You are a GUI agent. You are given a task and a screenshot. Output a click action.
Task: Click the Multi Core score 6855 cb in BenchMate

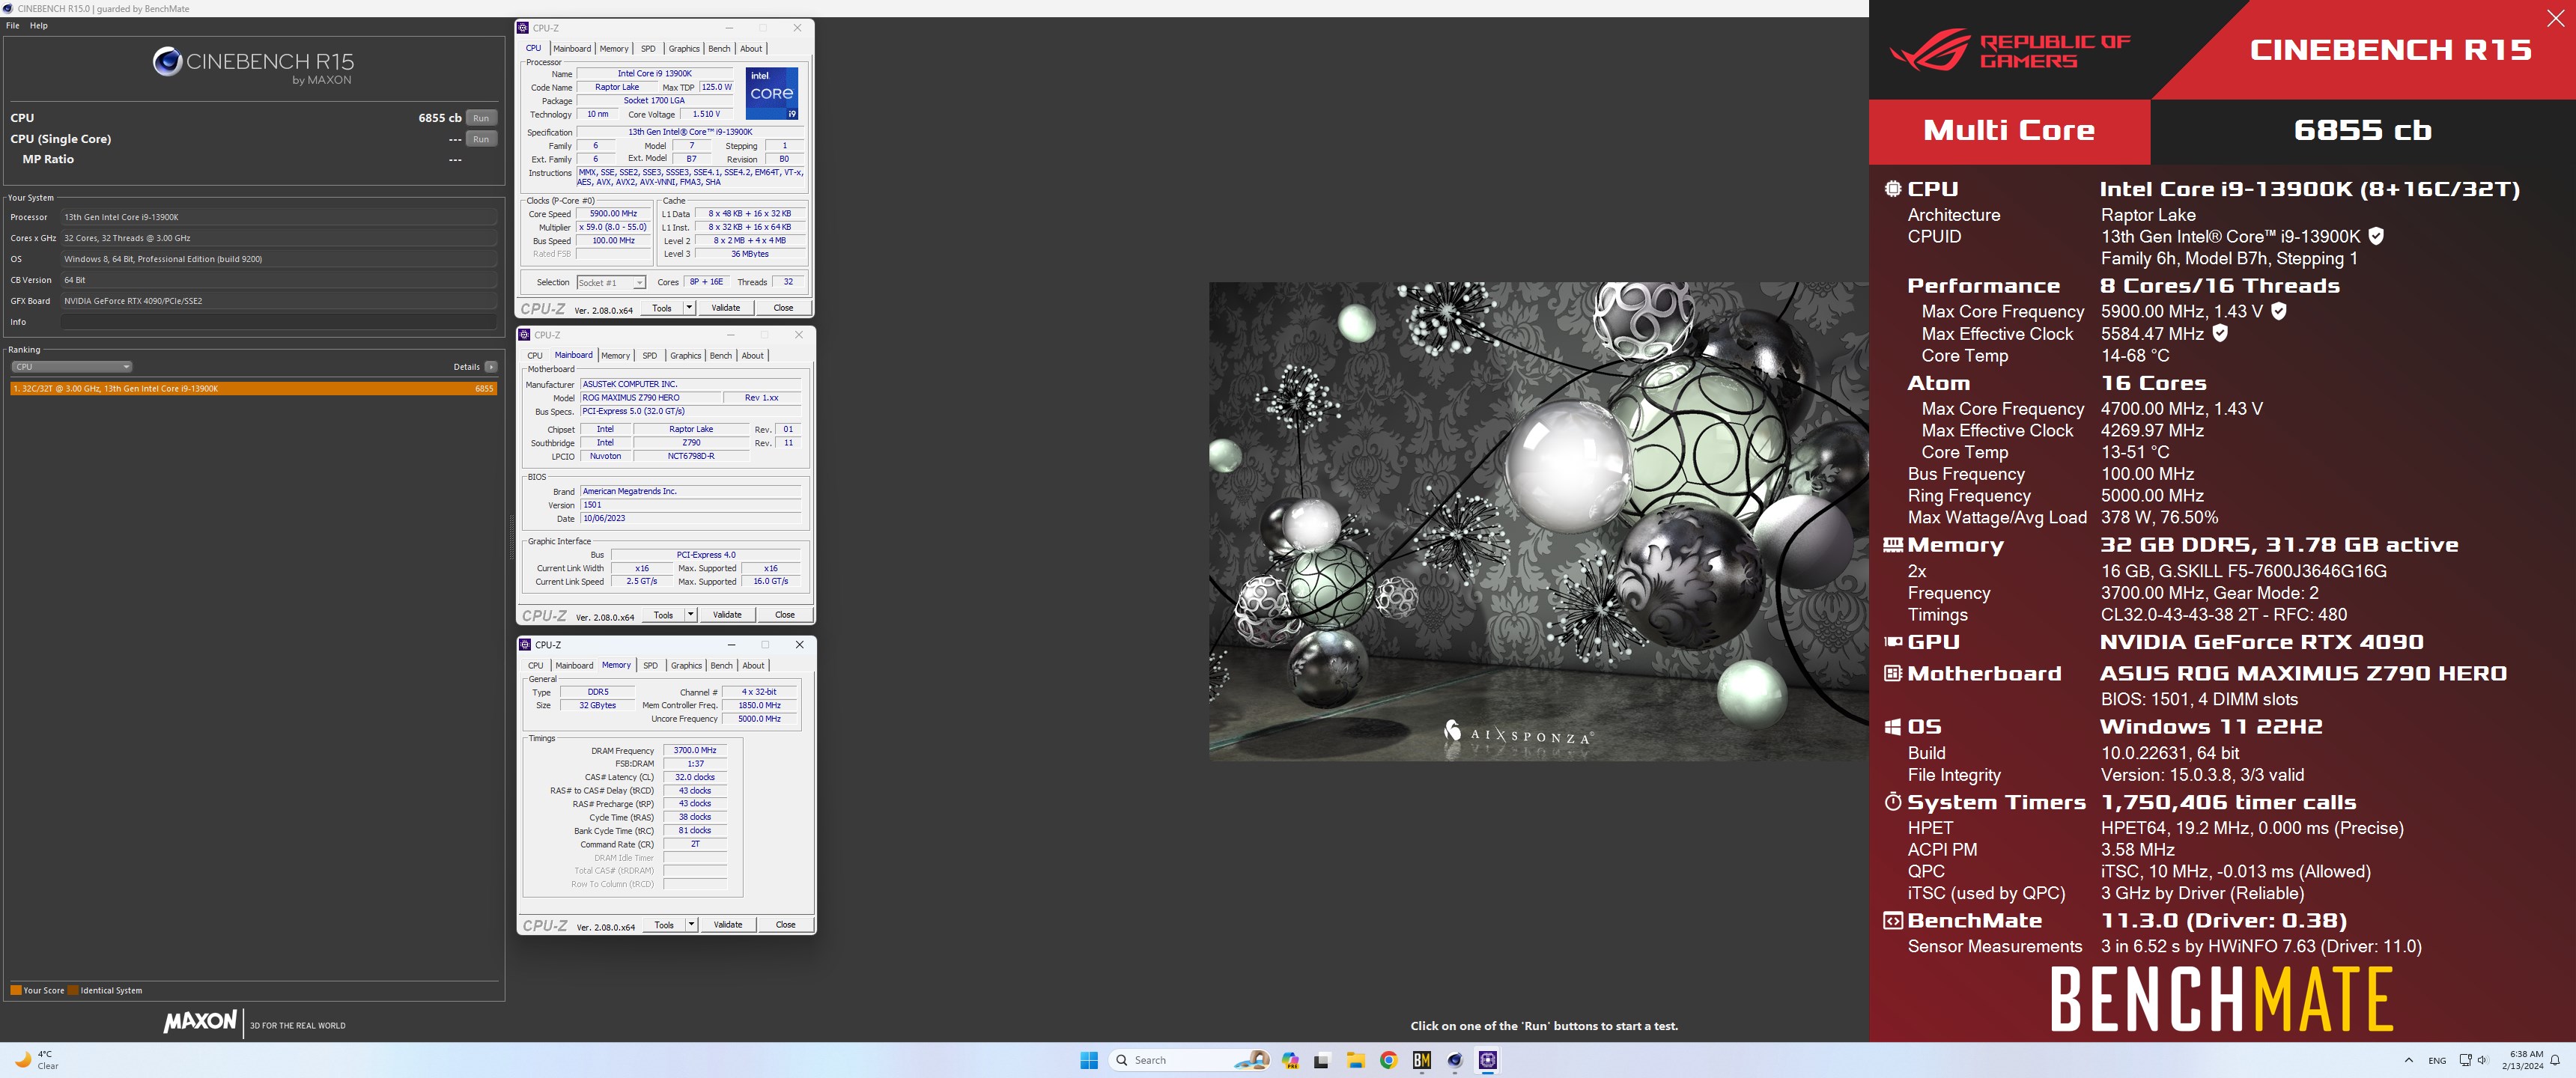pyautogui.click(x=2362, y=130)
